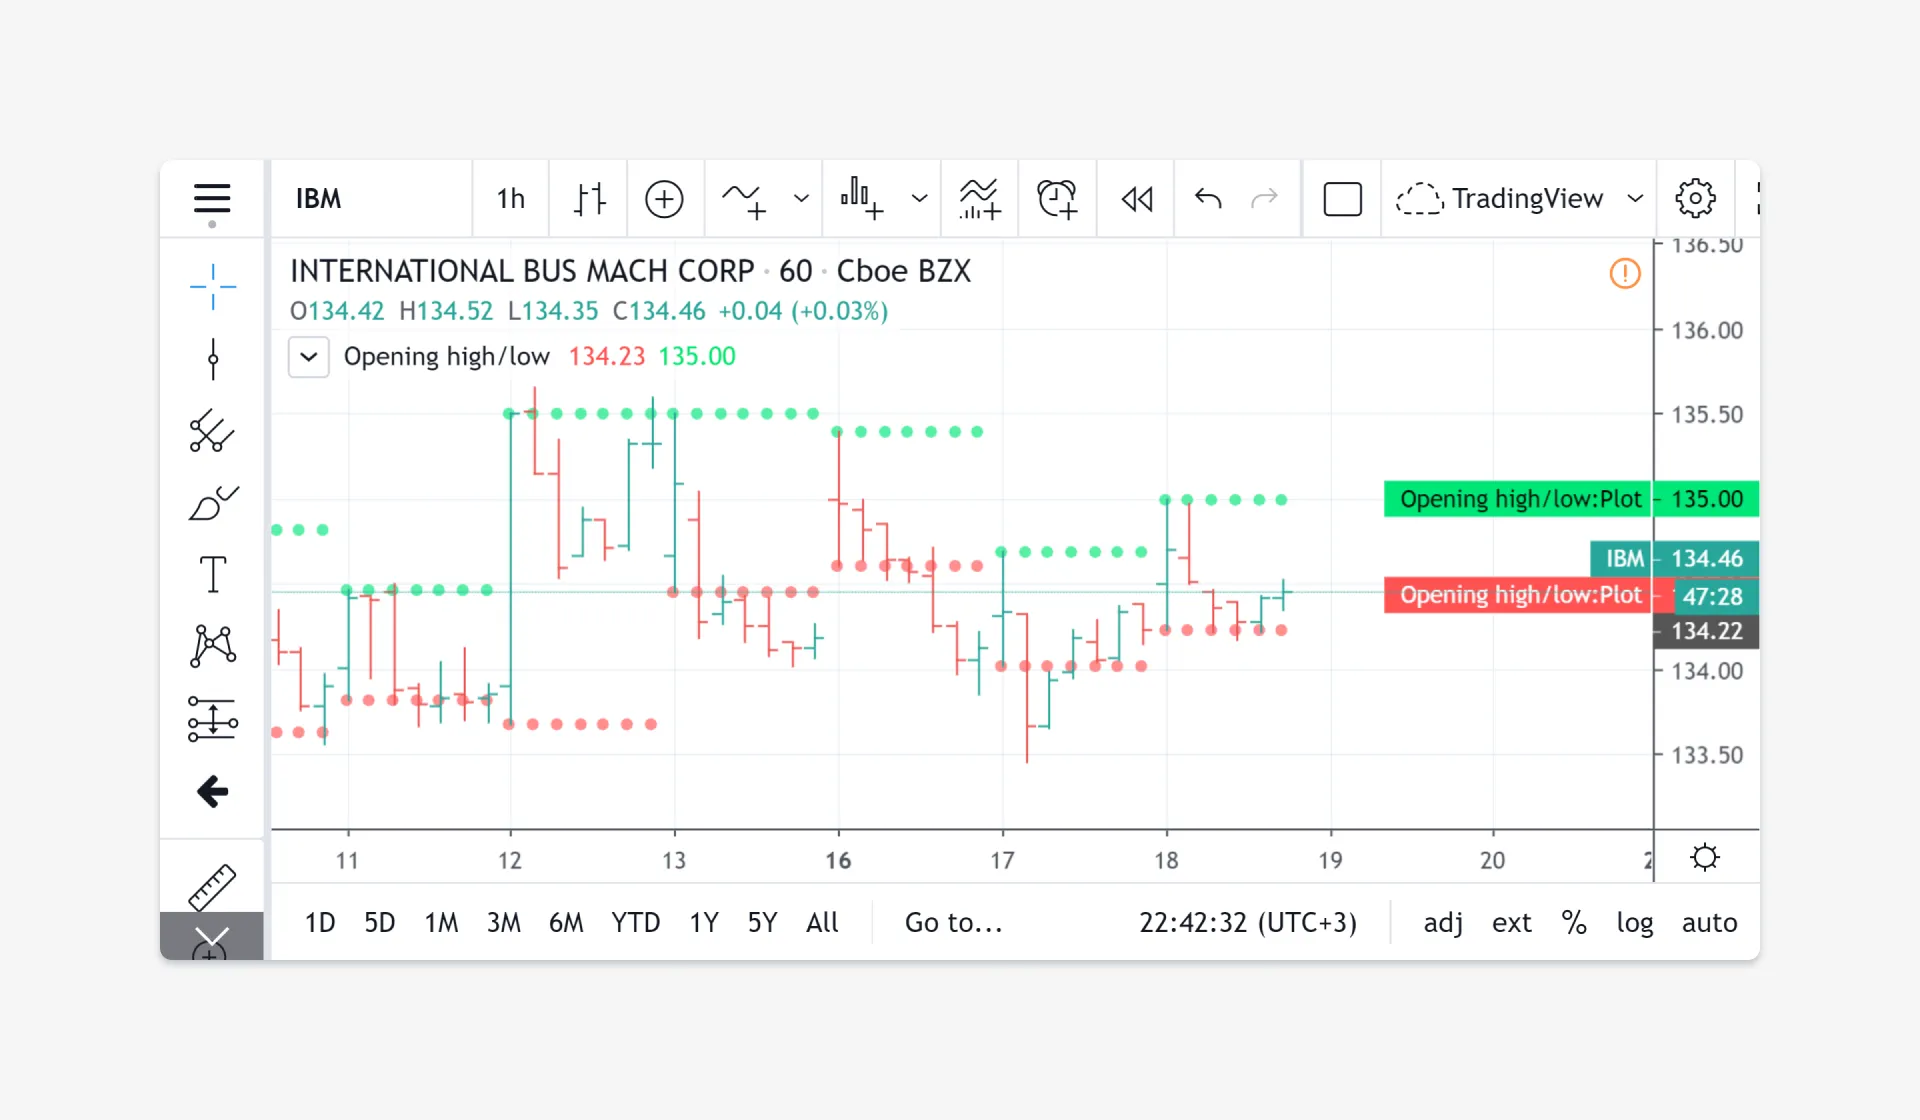The image size is (1920, 1120).
Task: Click the compare symbol plus icon
Action: coord(664,199)
